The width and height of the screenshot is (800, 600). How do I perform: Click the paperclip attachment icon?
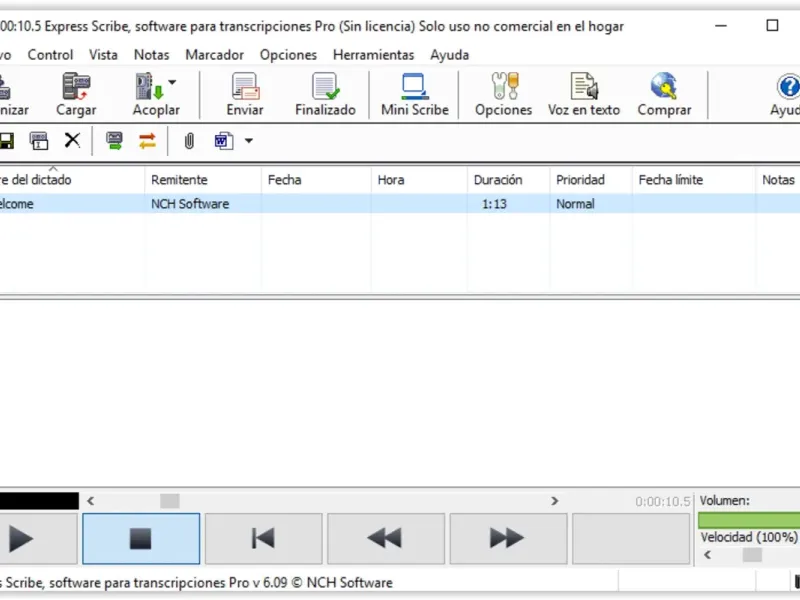[x=189, y=141]
